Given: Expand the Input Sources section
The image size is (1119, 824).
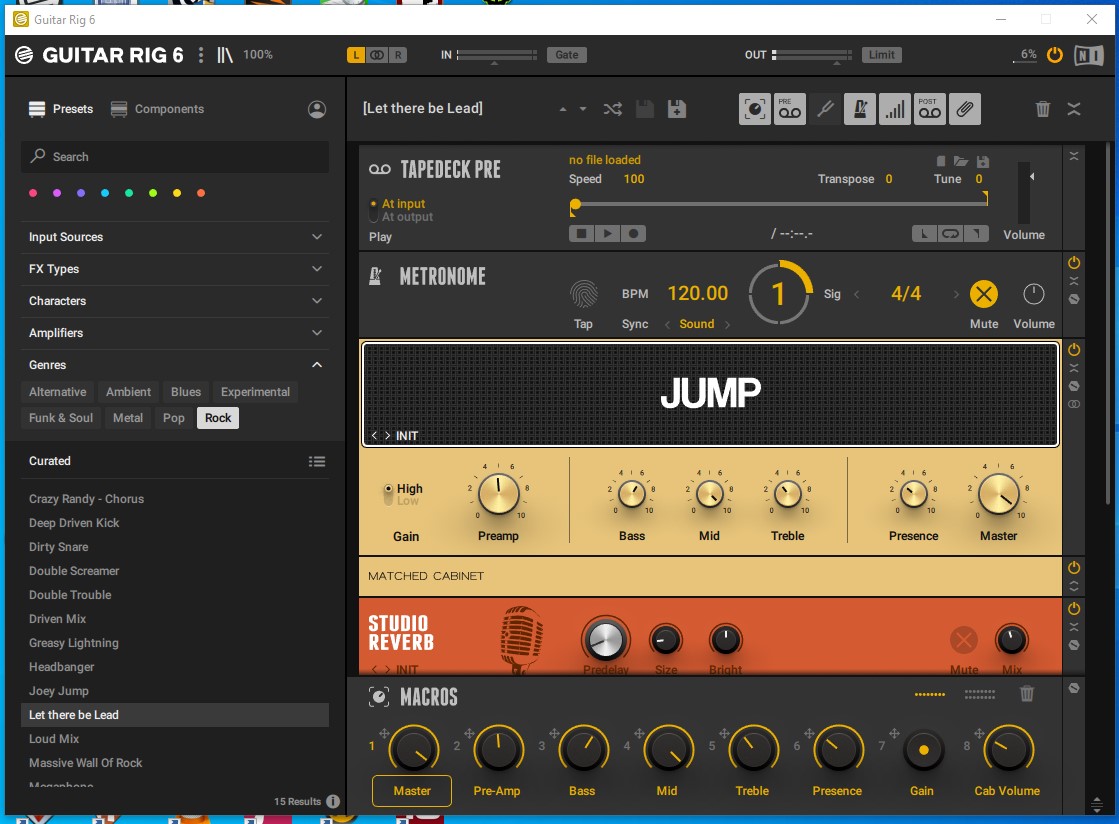Looking at the screenshot, I should (x=175, y=237).
